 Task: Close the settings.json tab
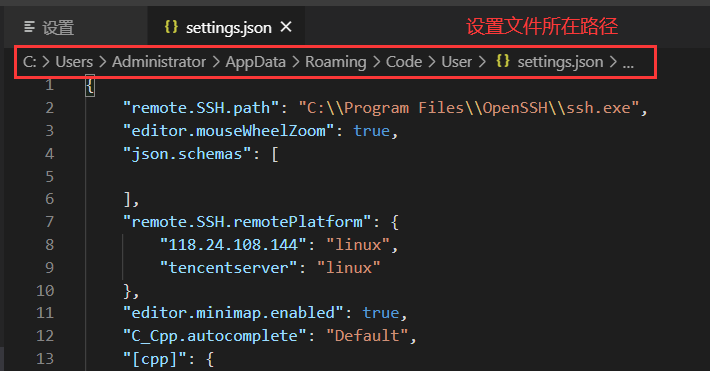[x=286, y=27]
